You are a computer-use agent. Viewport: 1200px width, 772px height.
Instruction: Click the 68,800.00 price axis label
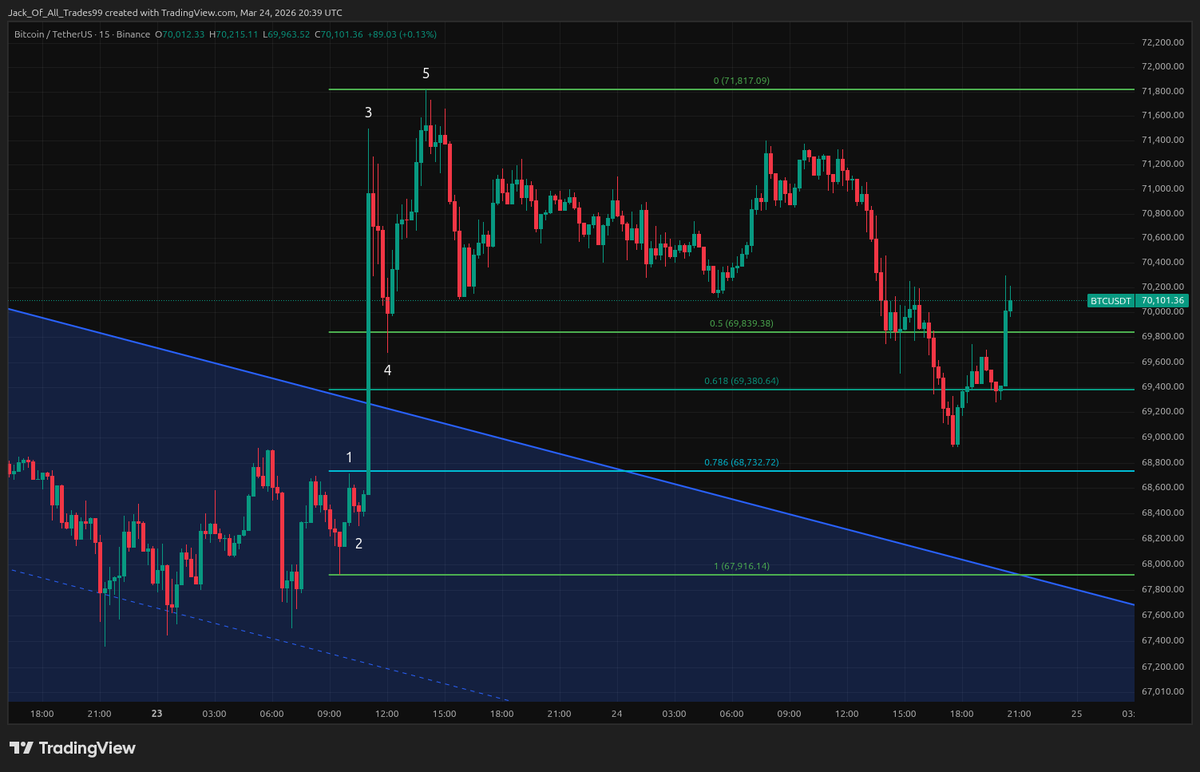(x=1161, y=462)
